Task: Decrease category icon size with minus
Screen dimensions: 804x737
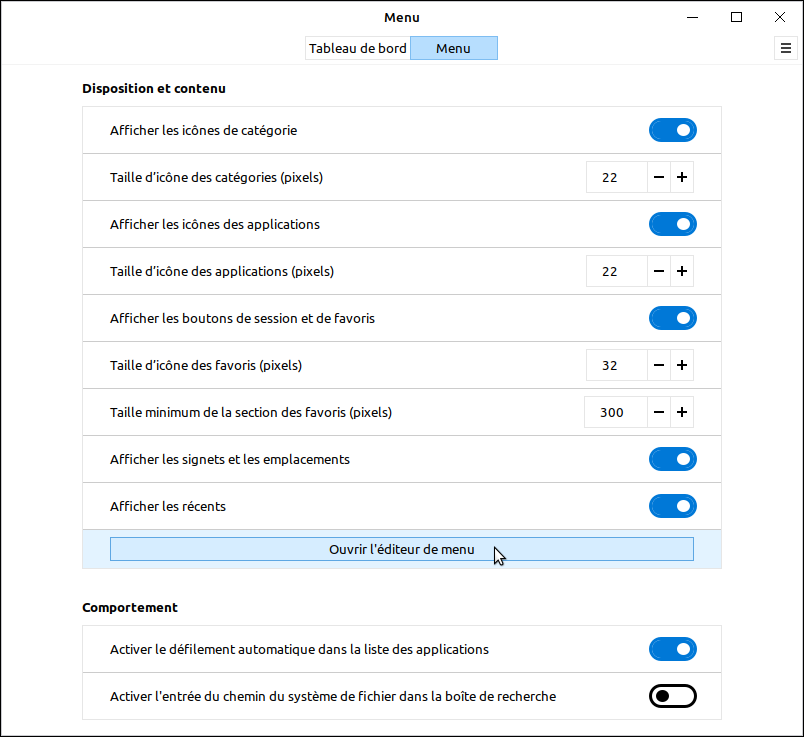Action: (x=659, y=178)
